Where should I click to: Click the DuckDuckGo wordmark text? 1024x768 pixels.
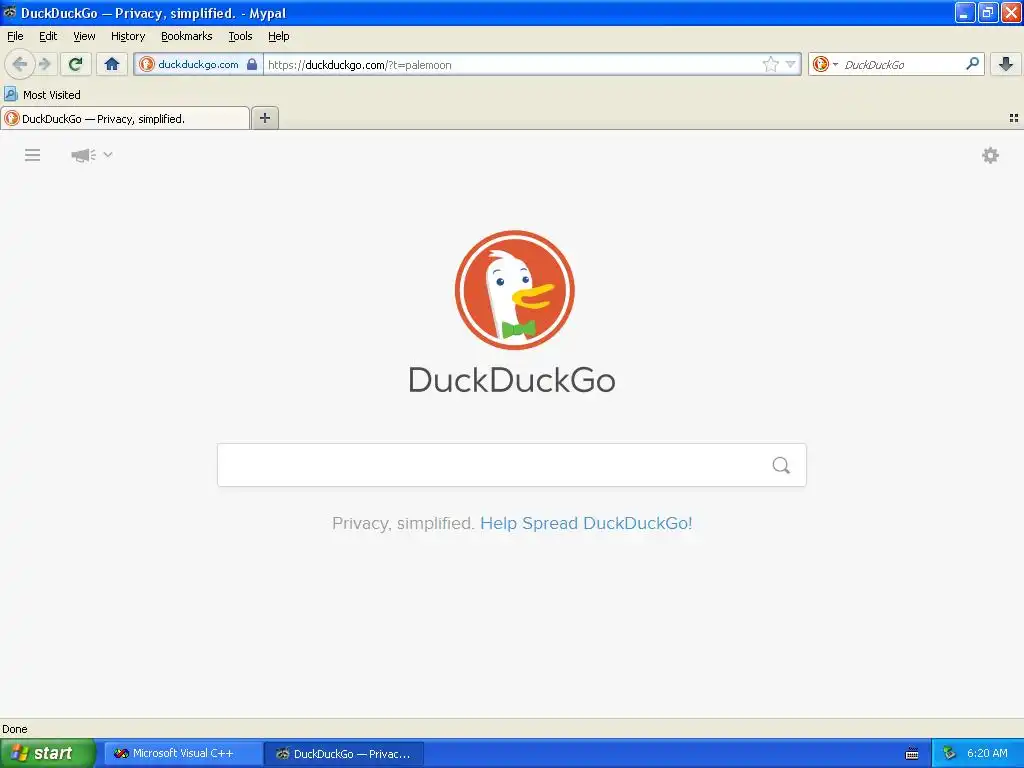[x=512, y=380]
